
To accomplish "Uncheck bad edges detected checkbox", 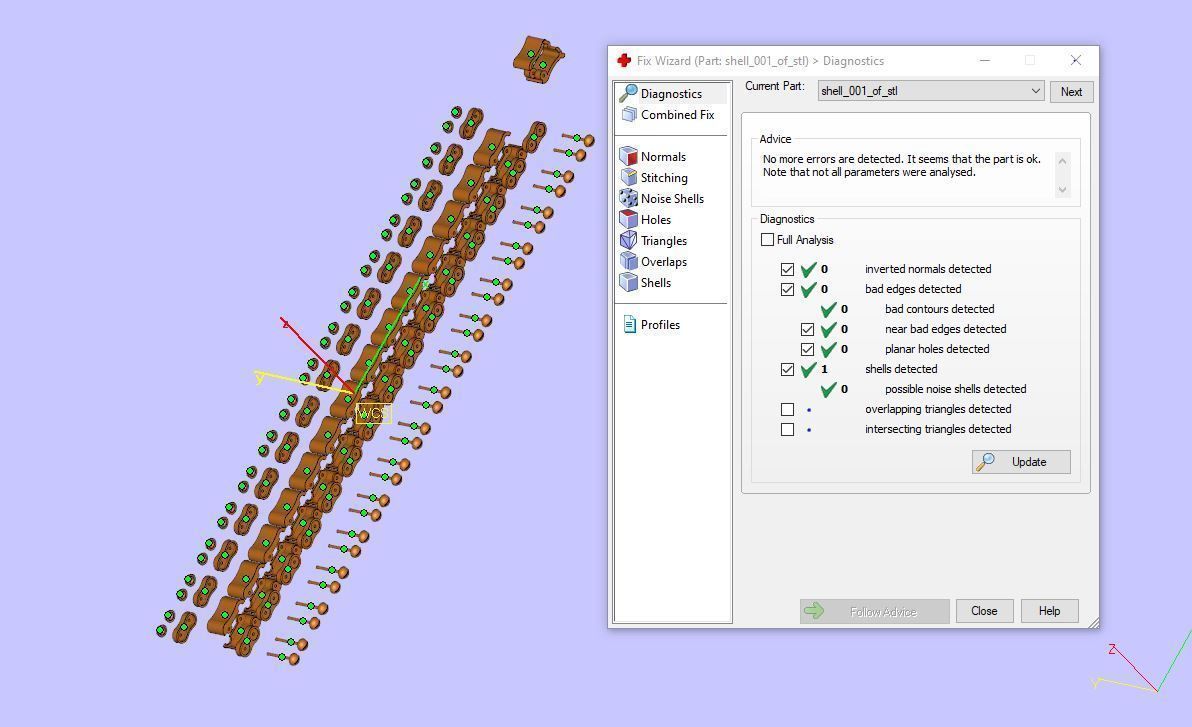I will [x=788, y=290].
